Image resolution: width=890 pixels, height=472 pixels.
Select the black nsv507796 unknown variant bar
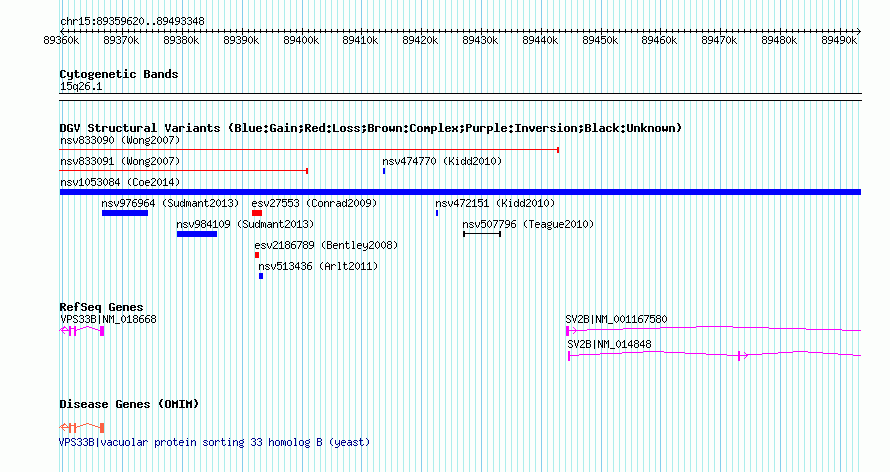[482, 234]
